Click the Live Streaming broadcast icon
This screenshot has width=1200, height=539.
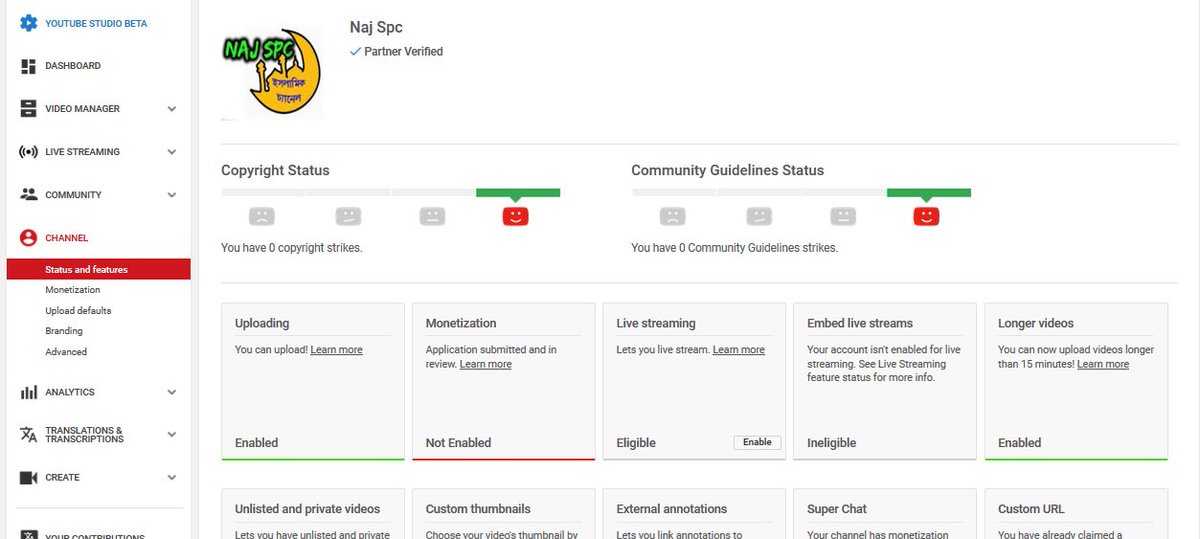pos(28,152)
